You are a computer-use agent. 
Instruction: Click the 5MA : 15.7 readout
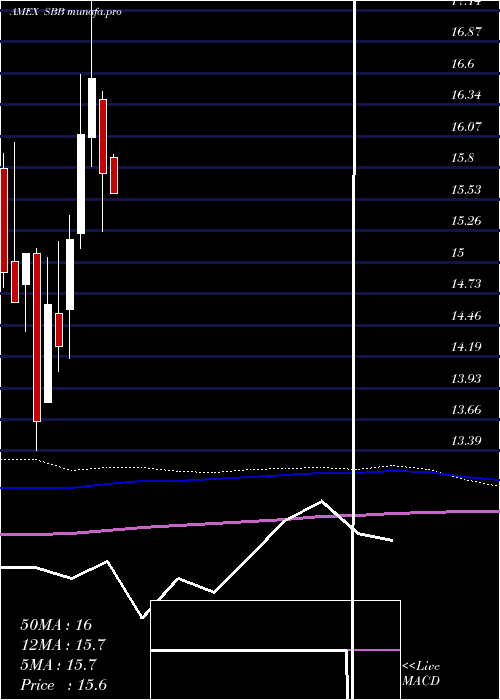point(58,665)
